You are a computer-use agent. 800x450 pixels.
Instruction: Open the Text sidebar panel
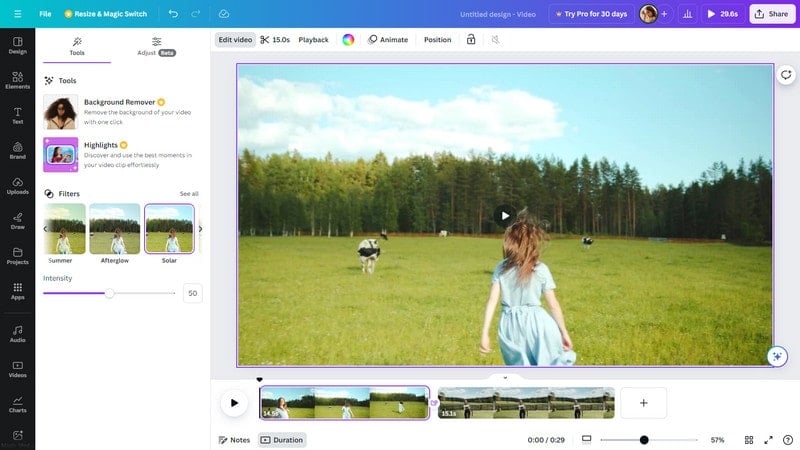click(17, 116)
